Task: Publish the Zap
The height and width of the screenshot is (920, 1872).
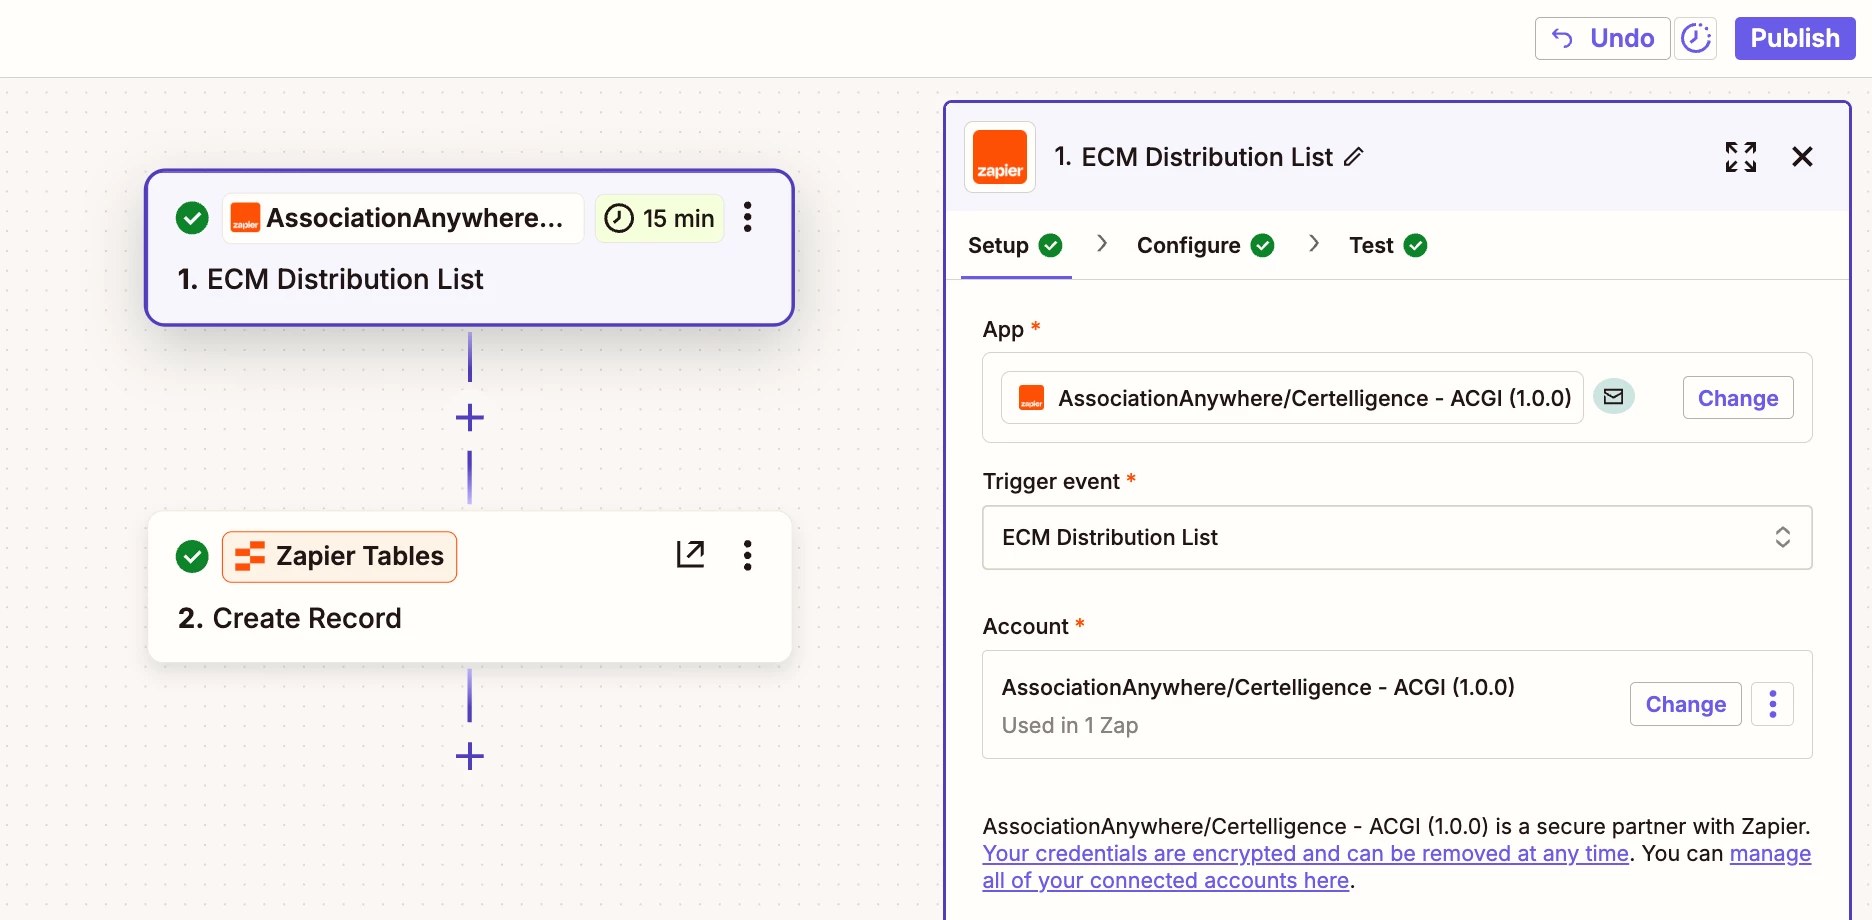Action: coord(1795,39)
